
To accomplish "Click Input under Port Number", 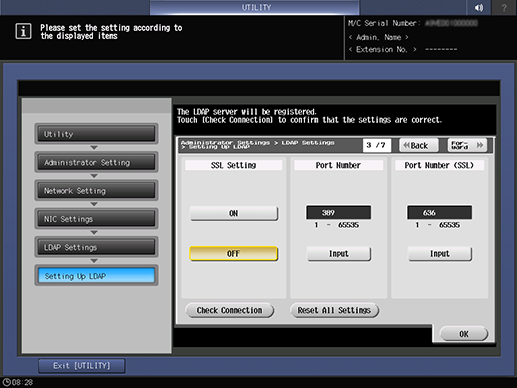I will 339,254.
